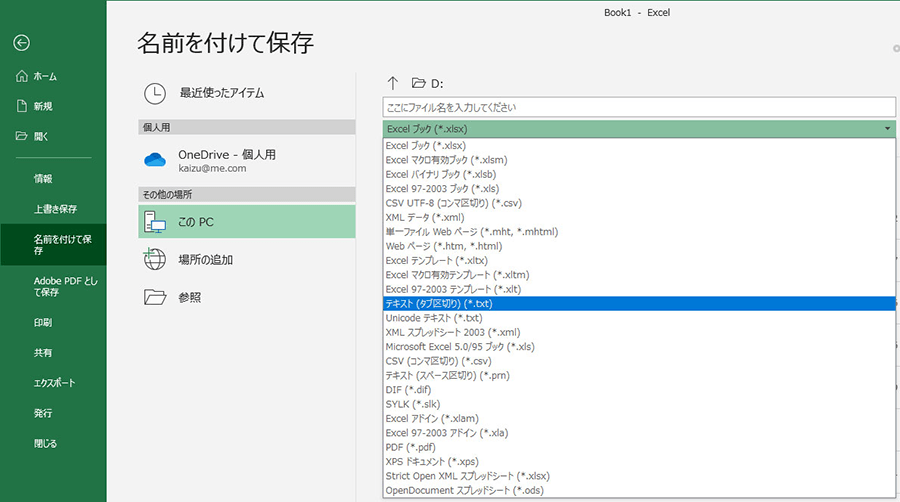Viewport: 900px width, 502px height.
Task: Choose Excel バイナリ ブック (*.xlsb)
Action: coord(639,174)
